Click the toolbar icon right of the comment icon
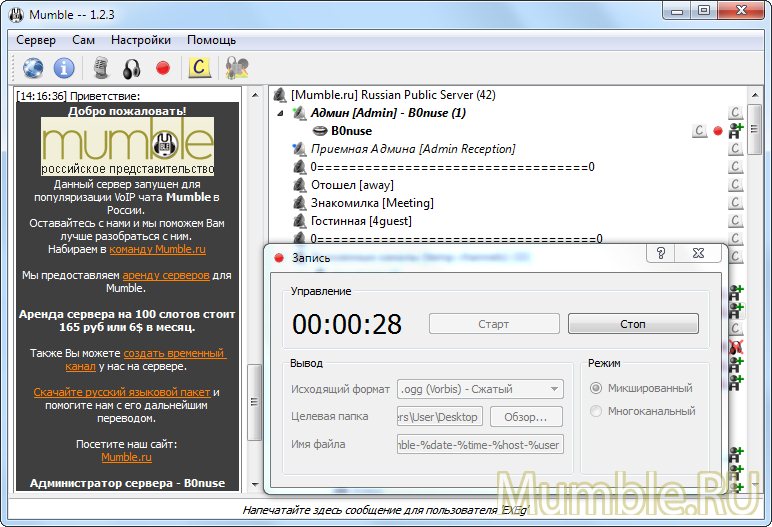The image size is (772, 527). [x=237, y=68]
